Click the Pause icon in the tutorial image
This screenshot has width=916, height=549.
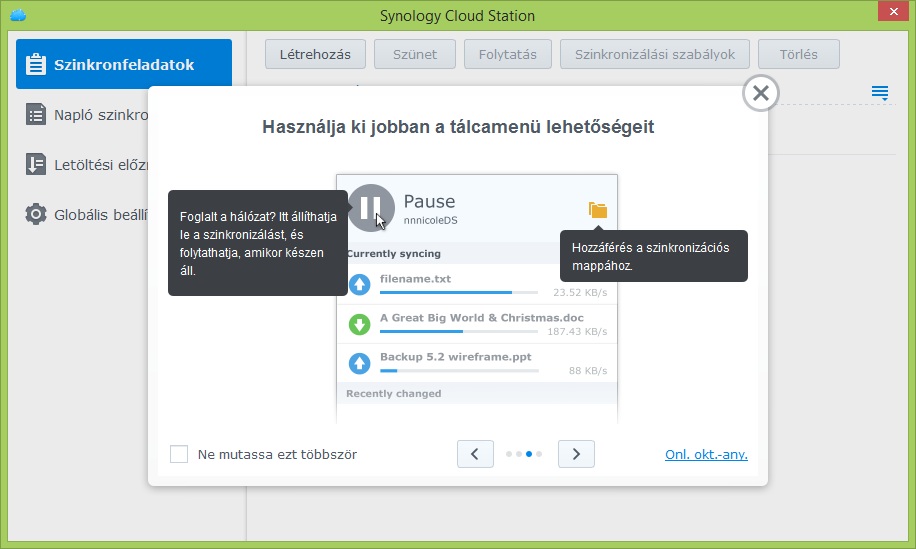[371, 207]
